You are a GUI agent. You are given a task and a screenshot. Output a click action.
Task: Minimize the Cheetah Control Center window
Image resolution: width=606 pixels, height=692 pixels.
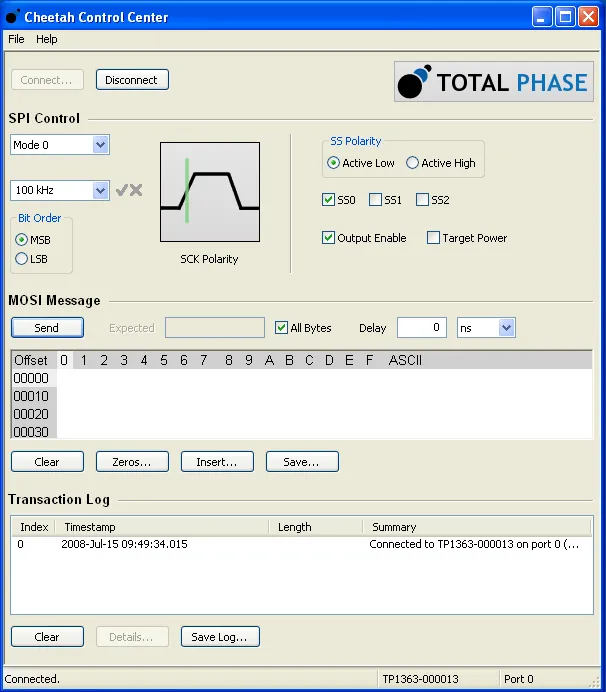pyautogui.click(x=542, y=17)
